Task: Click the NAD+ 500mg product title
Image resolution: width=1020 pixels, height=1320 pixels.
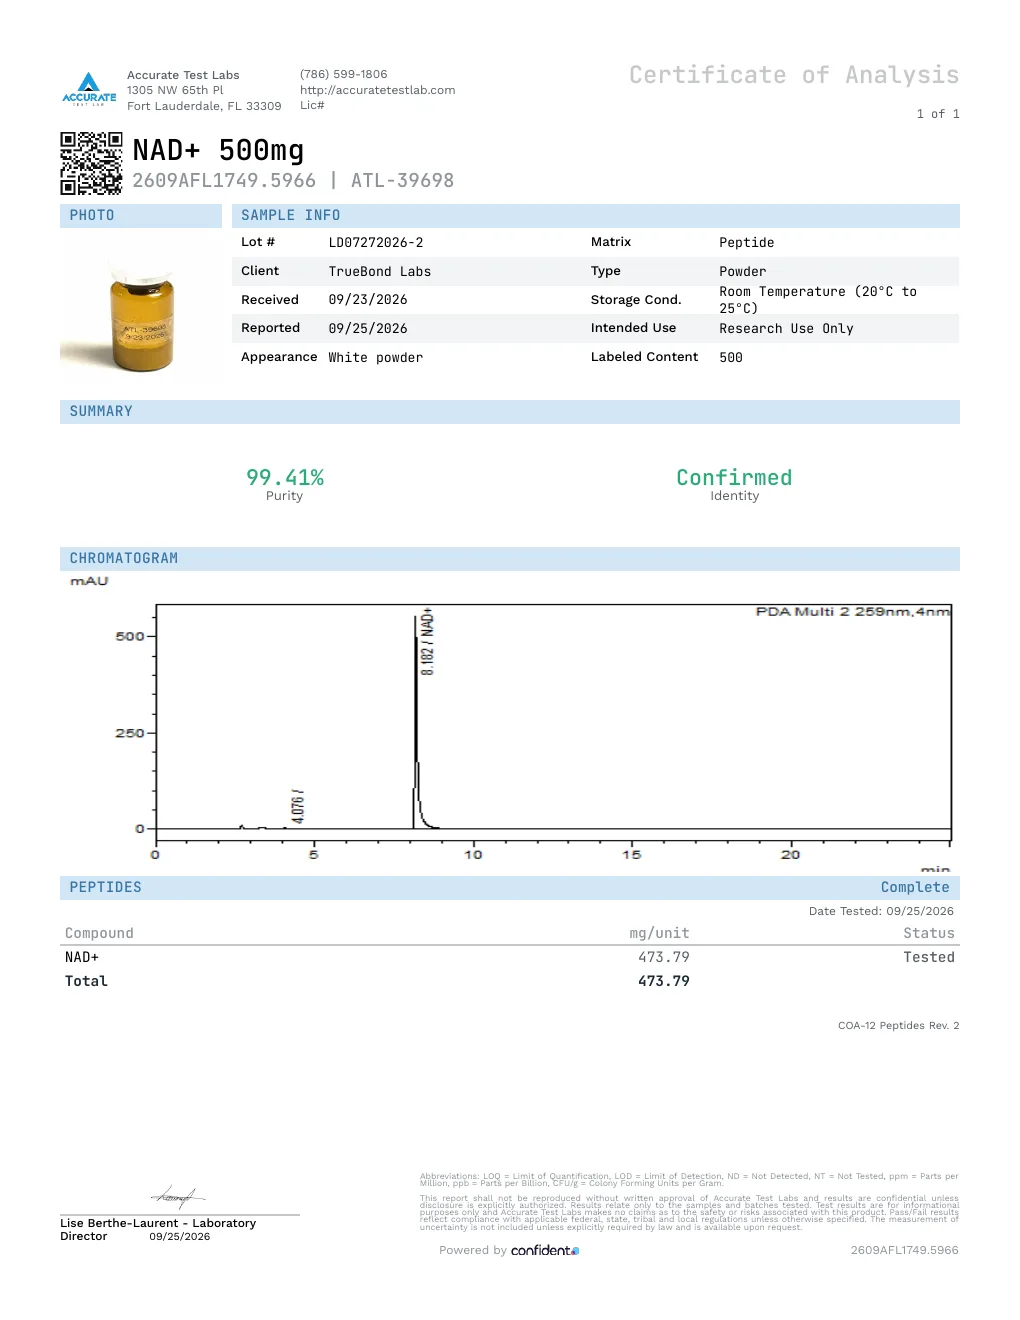Action: click(x=218, y=150)
